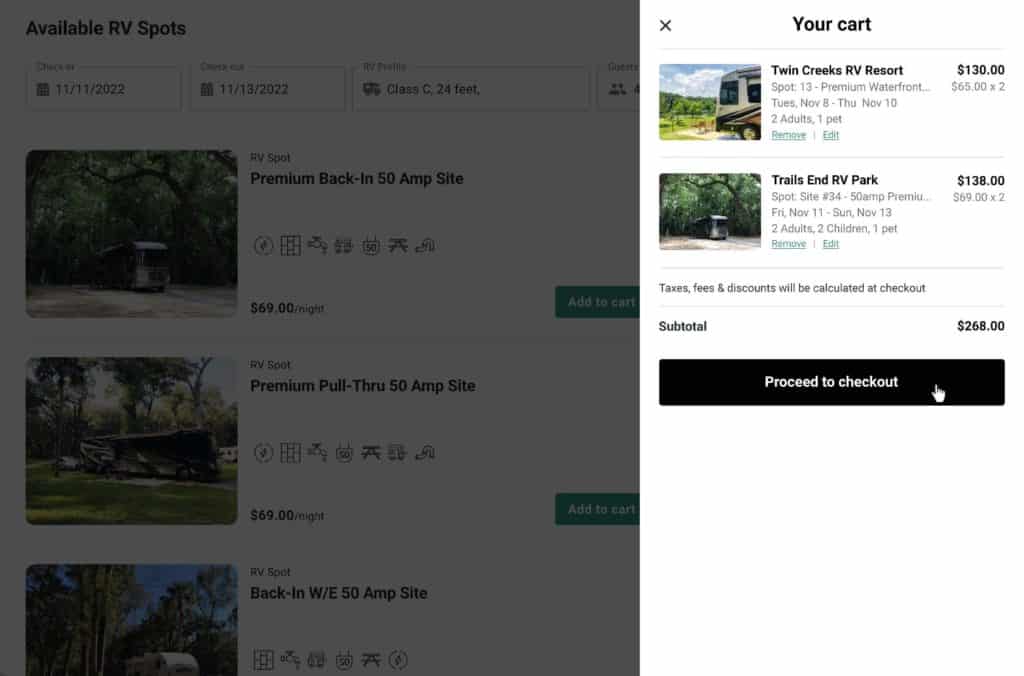Click the water faucet icon on Premium Pull-Thru site
Screen dimensions: 1024x676
coord(317,452)
